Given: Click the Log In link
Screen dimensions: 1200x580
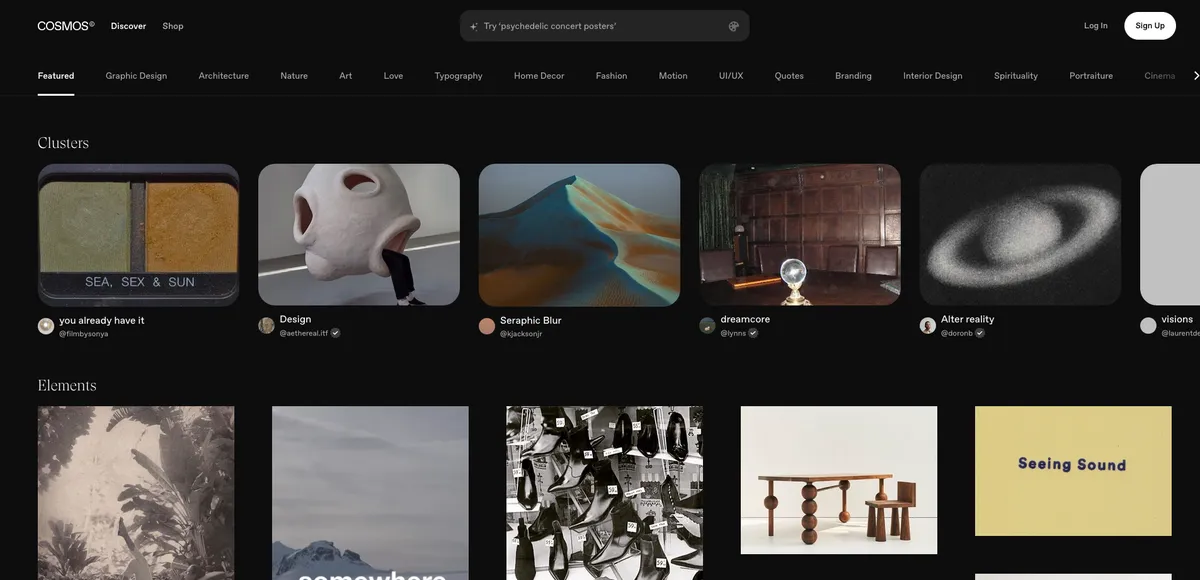Looking at the screenshot, I should coord(1096,26).
